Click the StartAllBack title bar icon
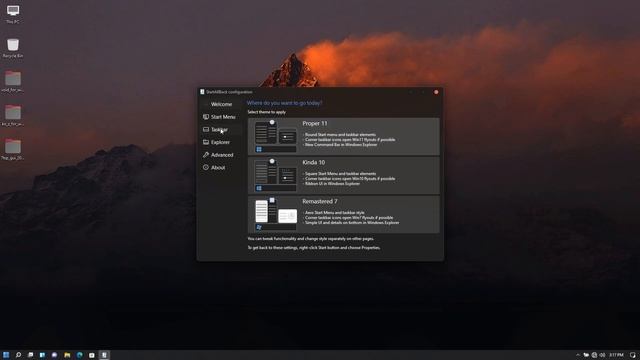640x360 pixels. 202,92
